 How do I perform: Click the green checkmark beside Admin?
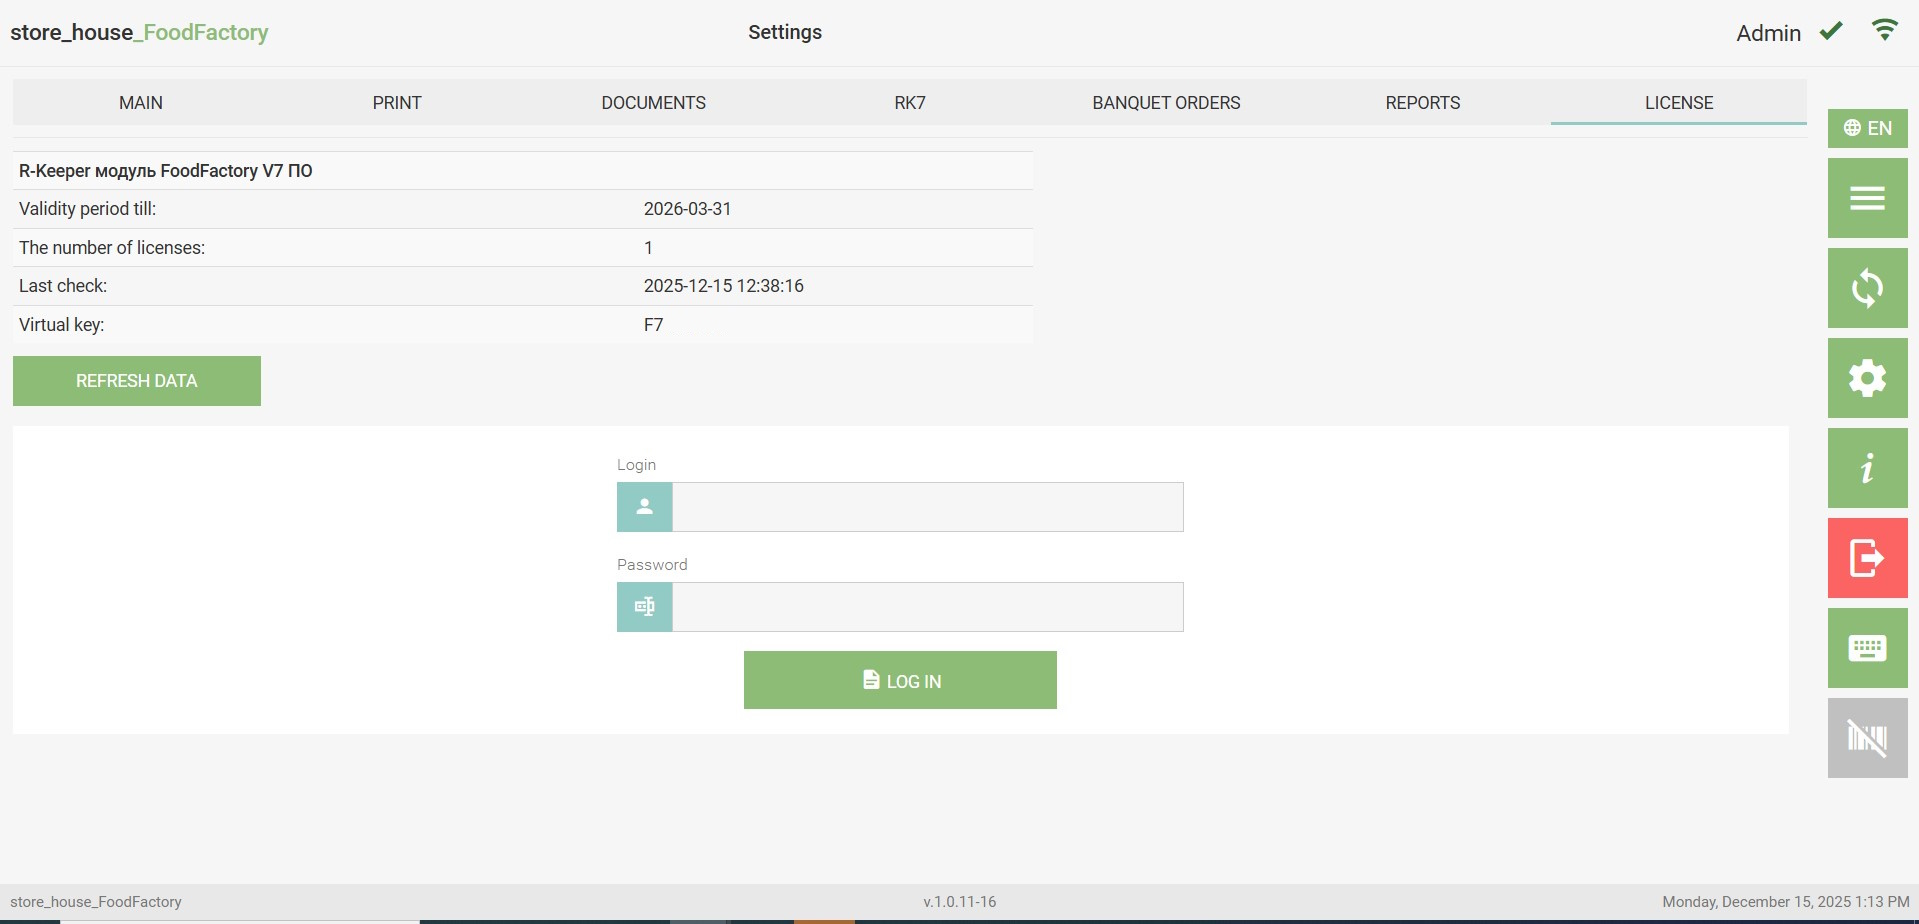(x=1831, y=31)
